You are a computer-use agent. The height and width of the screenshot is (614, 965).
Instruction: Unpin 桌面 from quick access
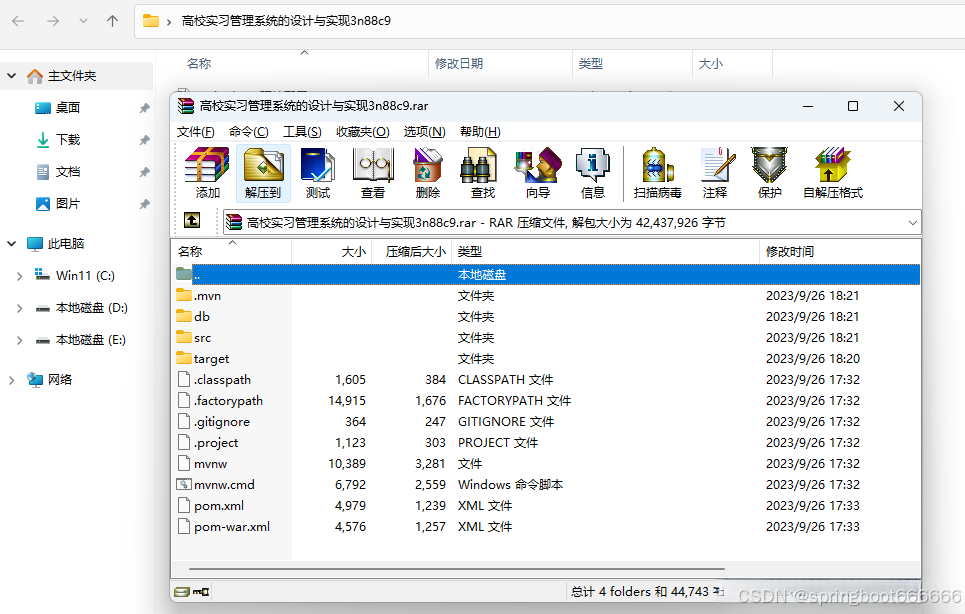(145, 108)
